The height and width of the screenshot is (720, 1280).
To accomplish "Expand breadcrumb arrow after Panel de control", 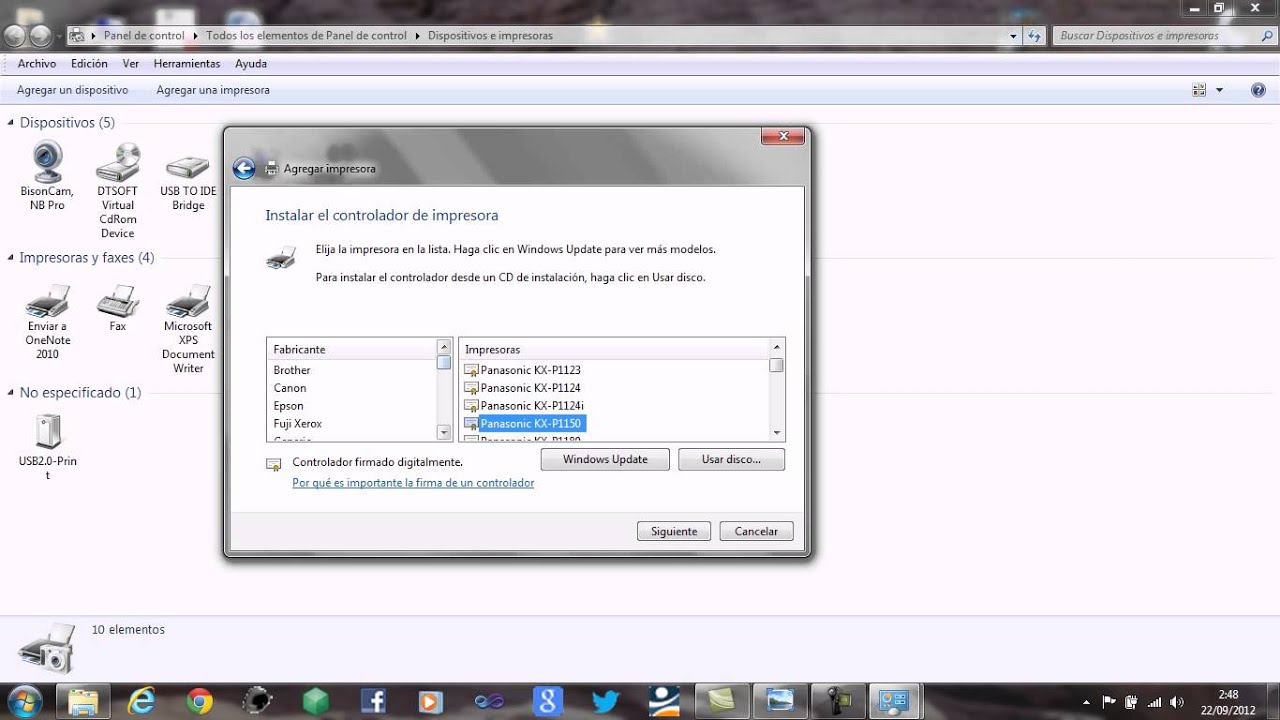I will pos(196,36).
